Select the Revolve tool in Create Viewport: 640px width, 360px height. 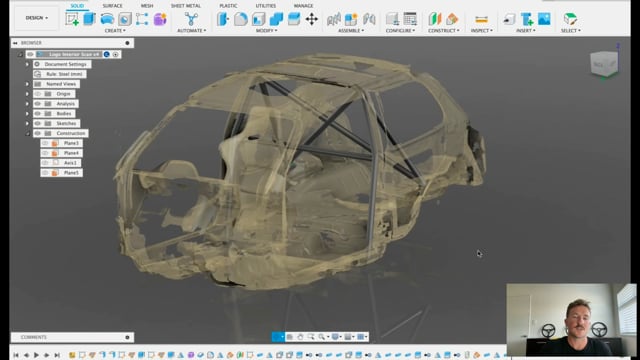[x=107, y=19]
